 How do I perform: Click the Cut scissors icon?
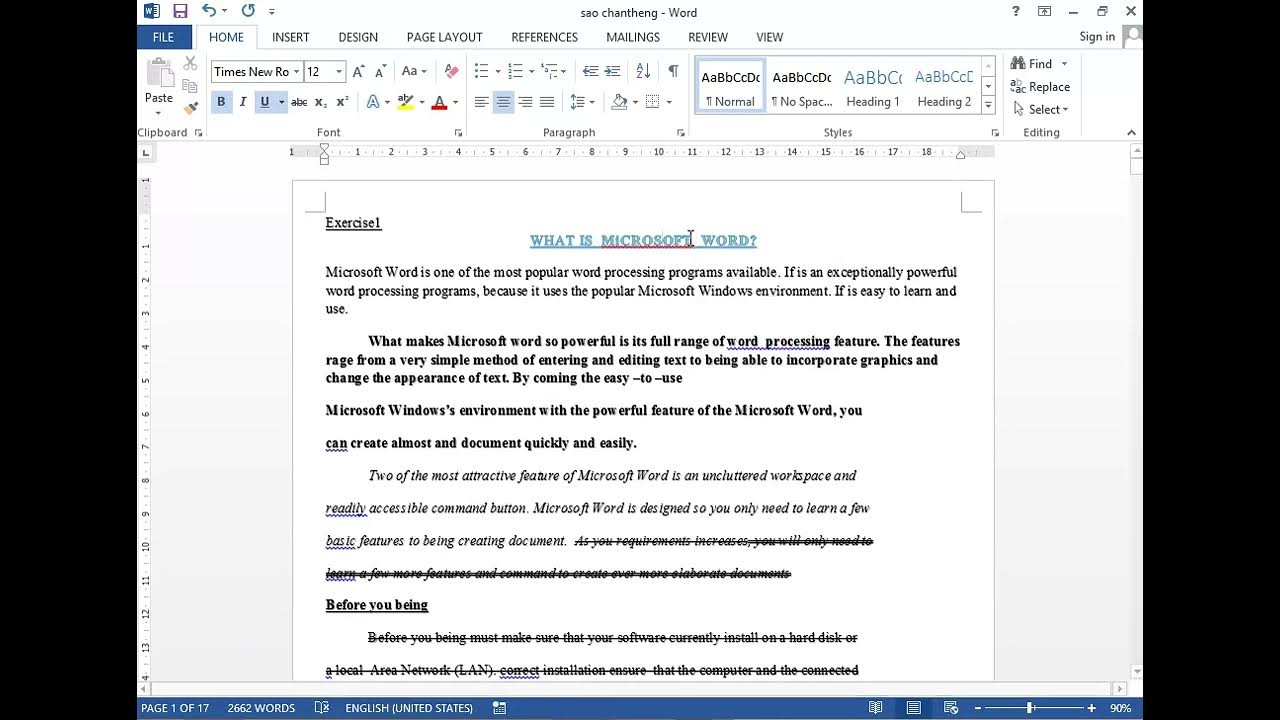tap(190, 64)
